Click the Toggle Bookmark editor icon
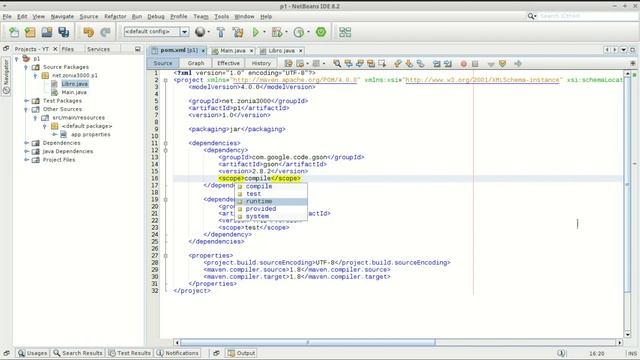Screen dimensions: 640x360 (x=420, y=63)
